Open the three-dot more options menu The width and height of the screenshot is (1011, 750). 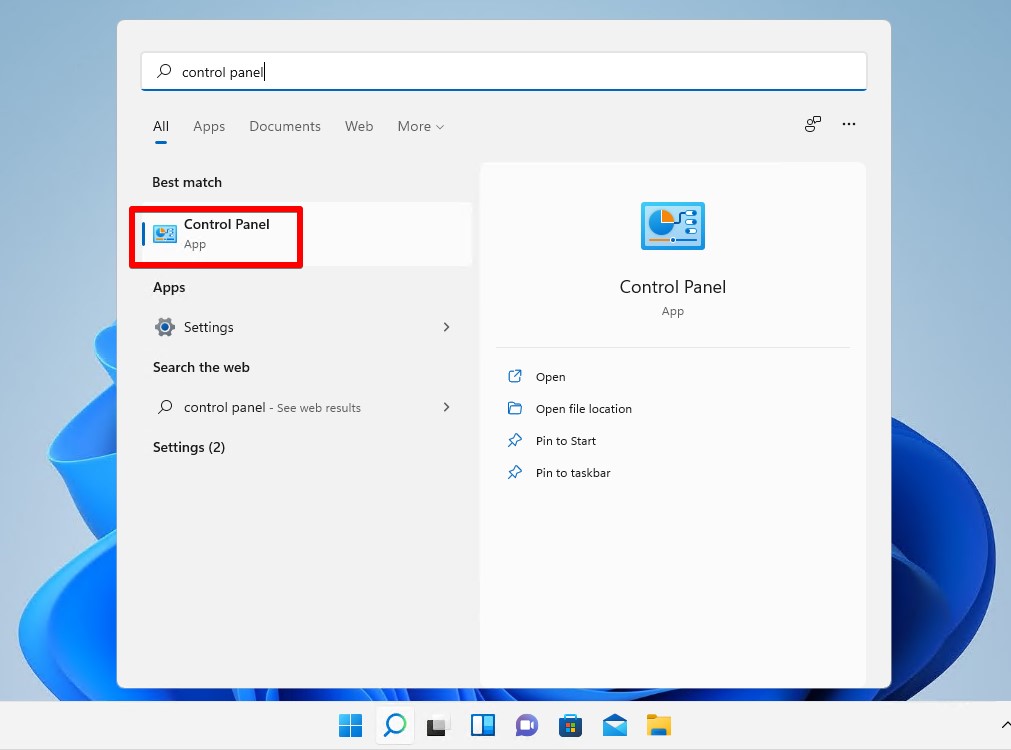pos(849,124)
